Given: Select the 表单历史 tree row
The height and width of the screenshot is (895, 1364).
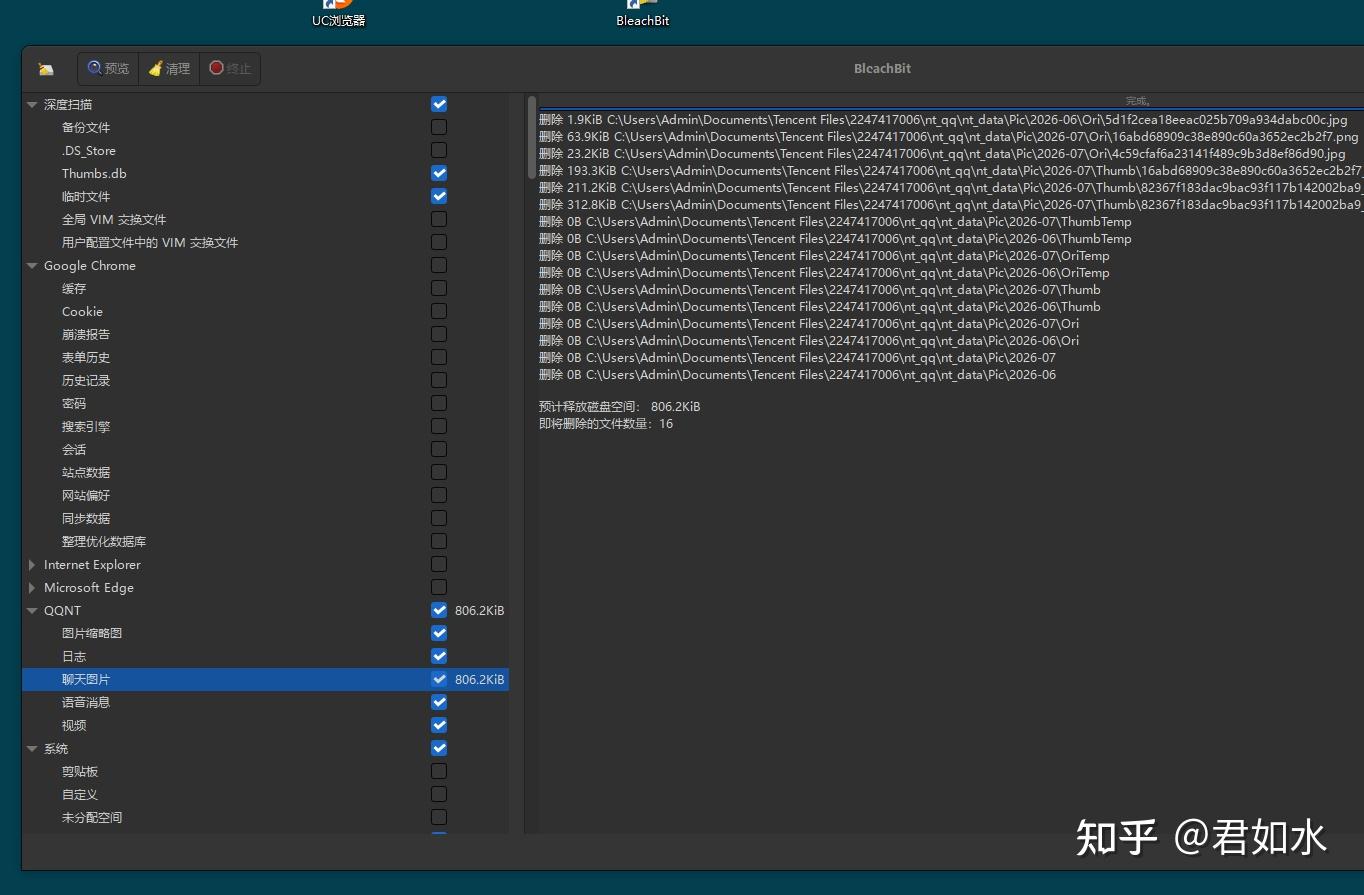Looking at the screenshot, I should [265, 358].
